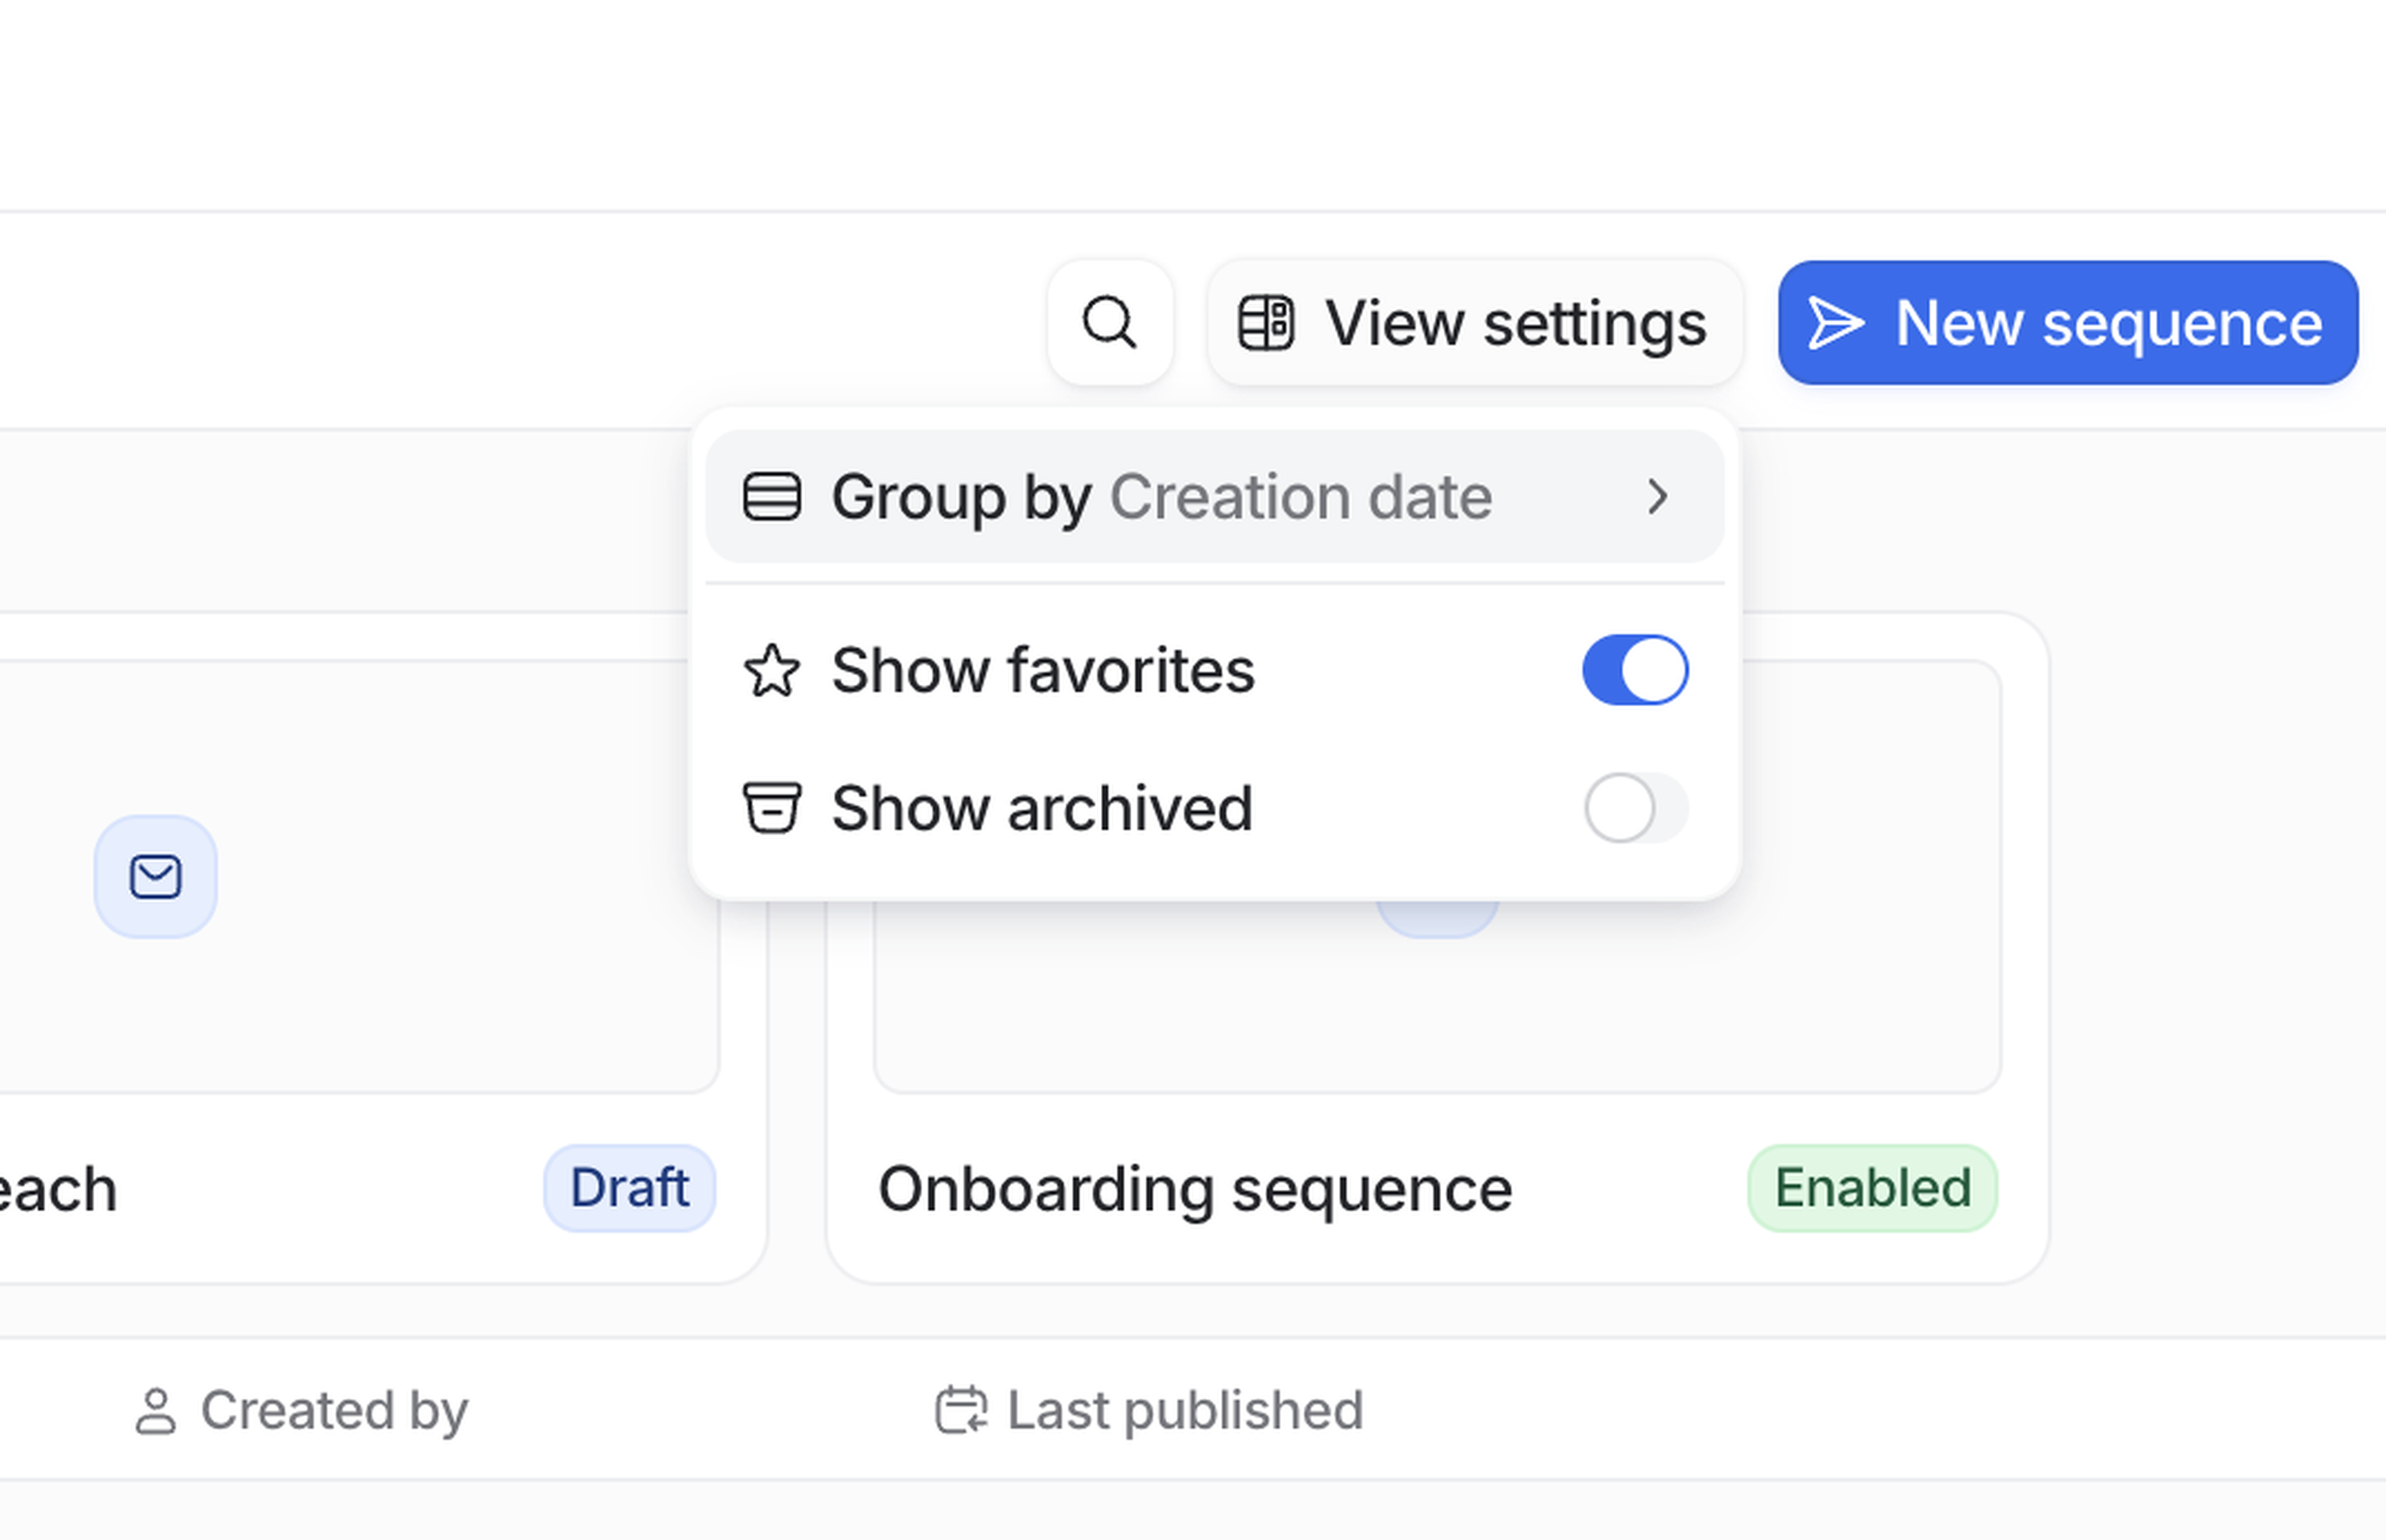
Task: Click the View settings layout icon
Action: [x=1266, y=323]
